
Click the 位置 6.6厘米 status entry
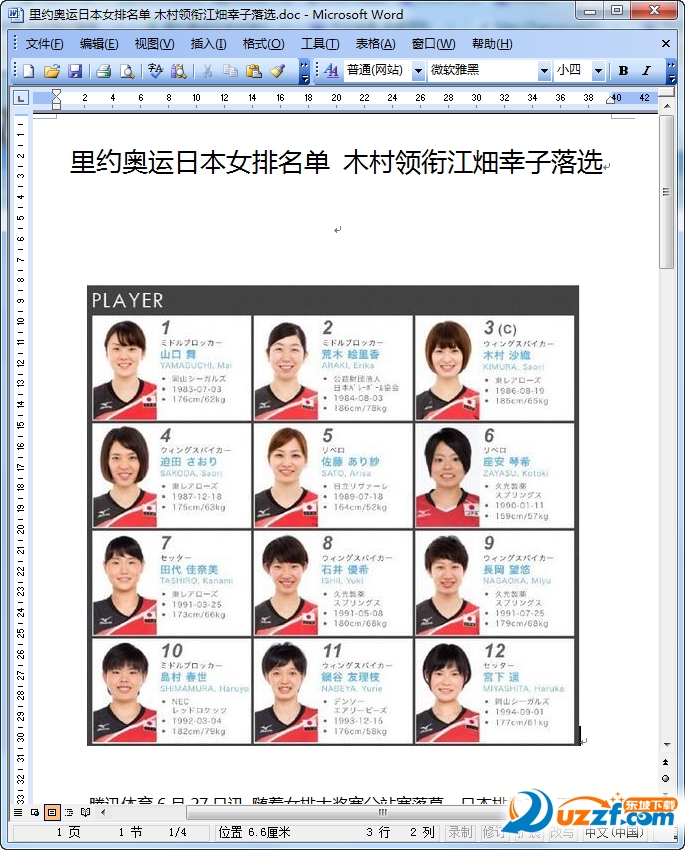(255, 832)
